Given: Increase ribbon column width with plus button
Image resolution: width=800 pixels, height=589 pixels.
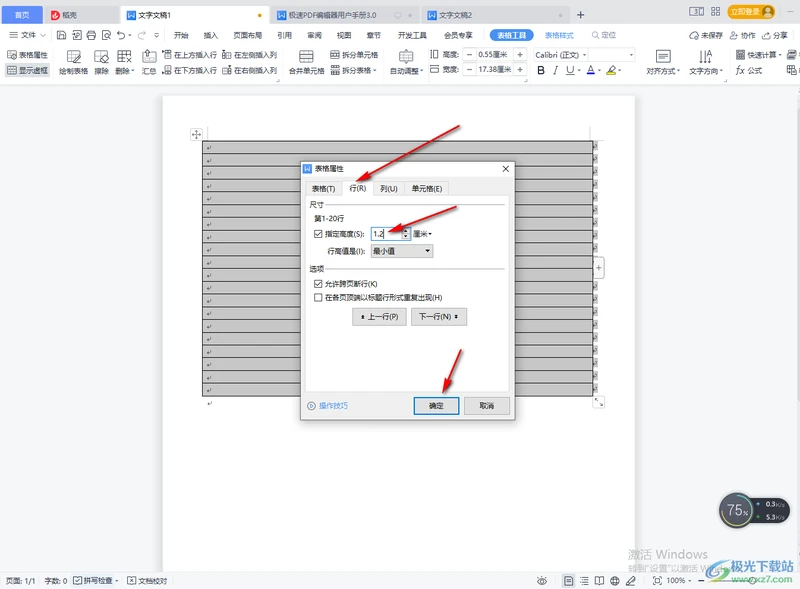Looking at the screenshot, I should (520, 69).
